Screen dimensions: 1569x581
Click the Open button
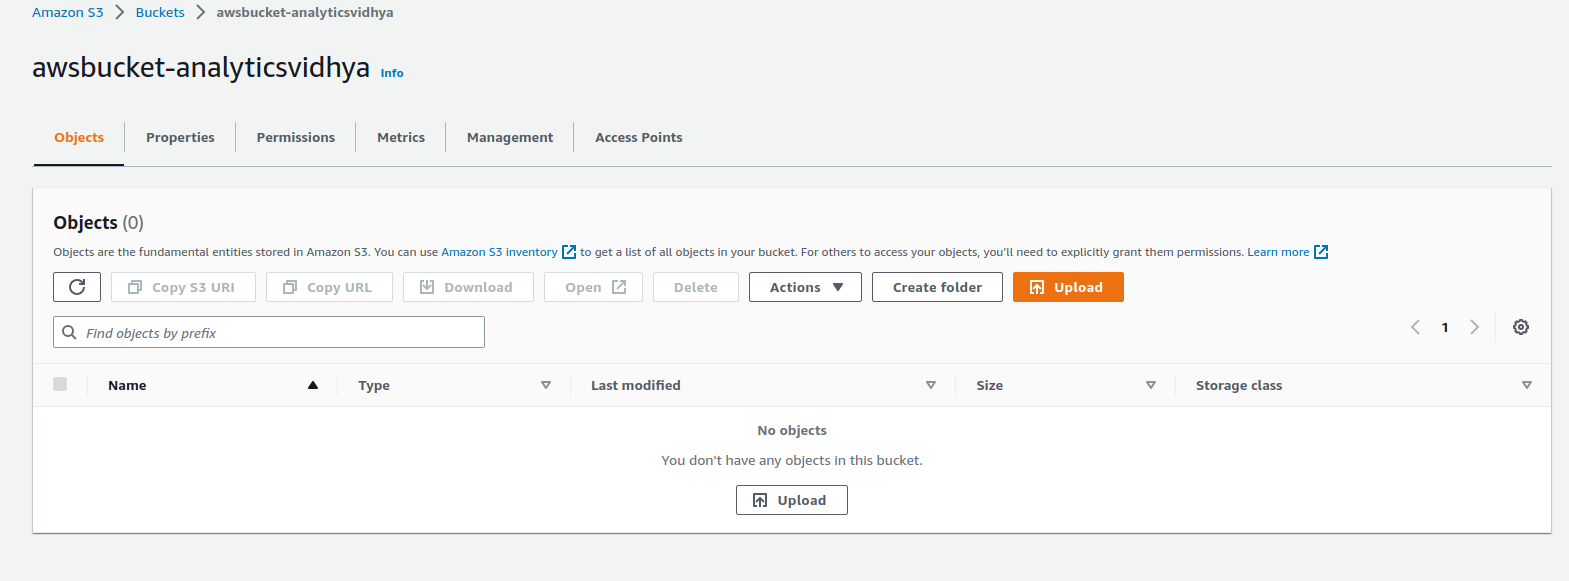[593, 287]
